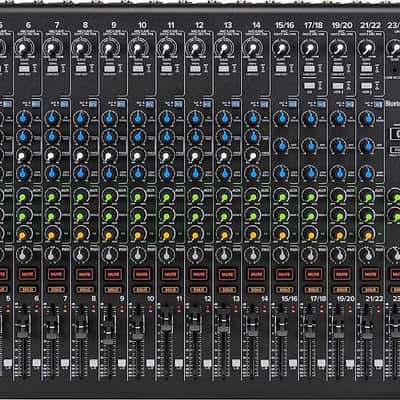
Task: Adjust channel 8 second blue mid EQ knob
Action: coord(81,136)
